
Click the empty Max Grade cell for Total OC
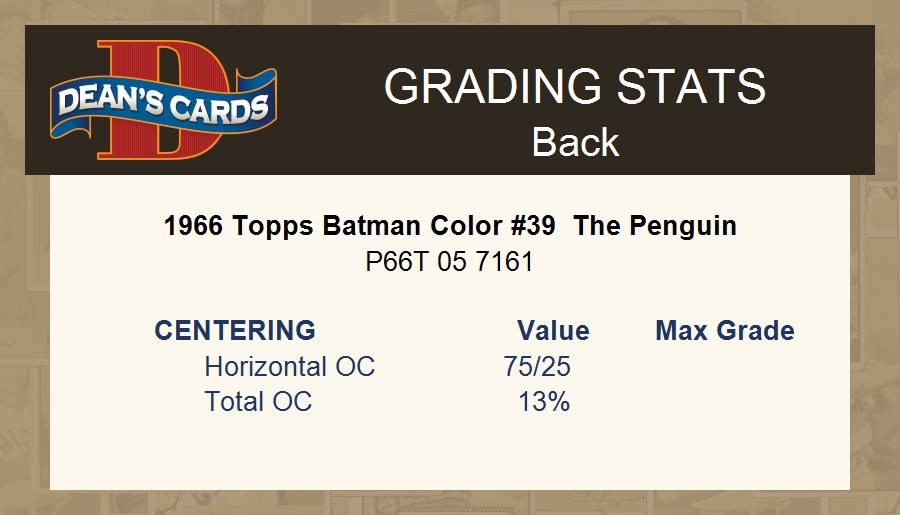725,402
